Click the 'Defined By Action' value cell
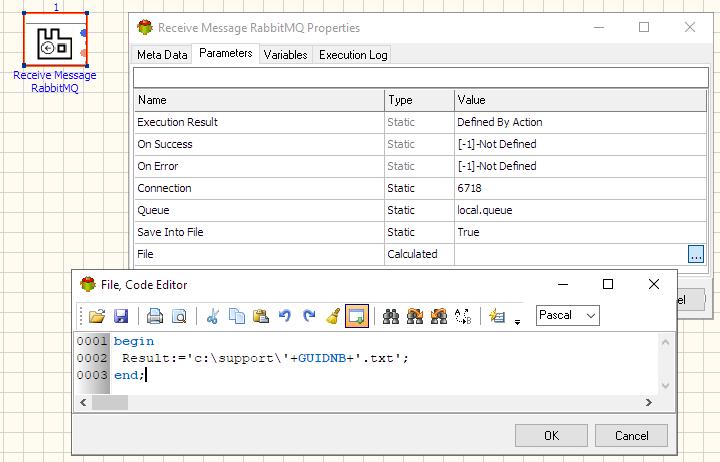This screenshot has height=462, width=720. [580, 122]
